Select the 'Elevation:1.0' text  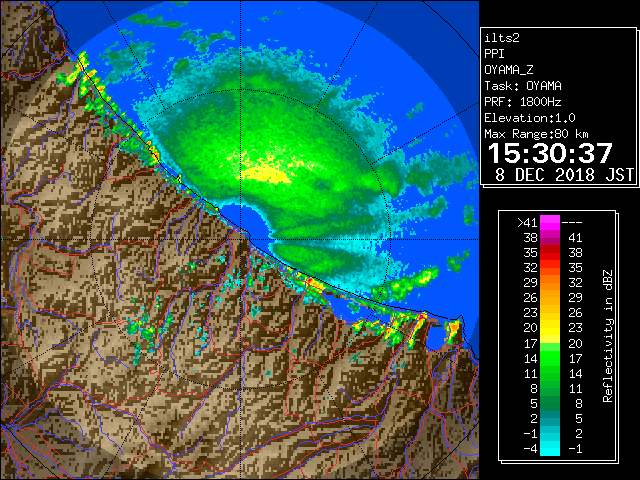tap(530, 118)
